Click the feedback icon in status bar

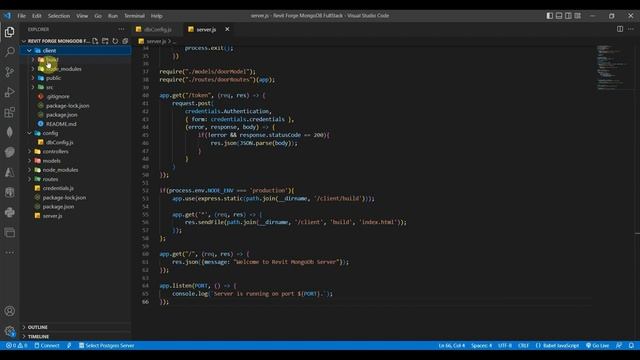[619, 345]
